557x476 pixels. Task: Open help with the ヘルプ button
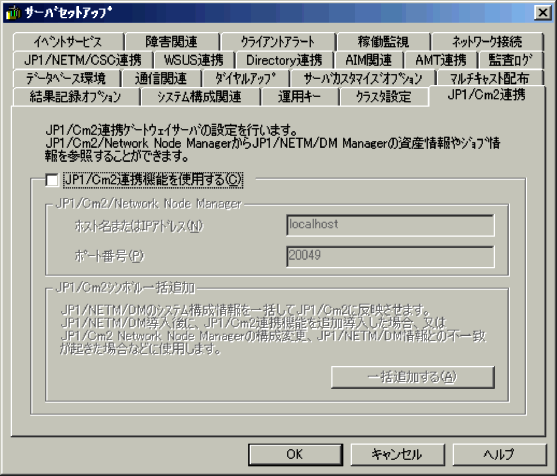(x=499, y=454)
